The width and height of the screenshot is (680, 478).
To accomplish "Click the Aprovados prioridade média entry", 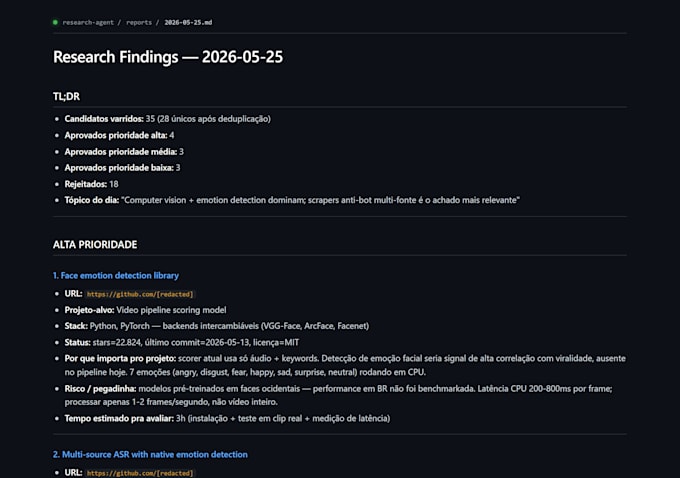I will (x=124, y=152).
